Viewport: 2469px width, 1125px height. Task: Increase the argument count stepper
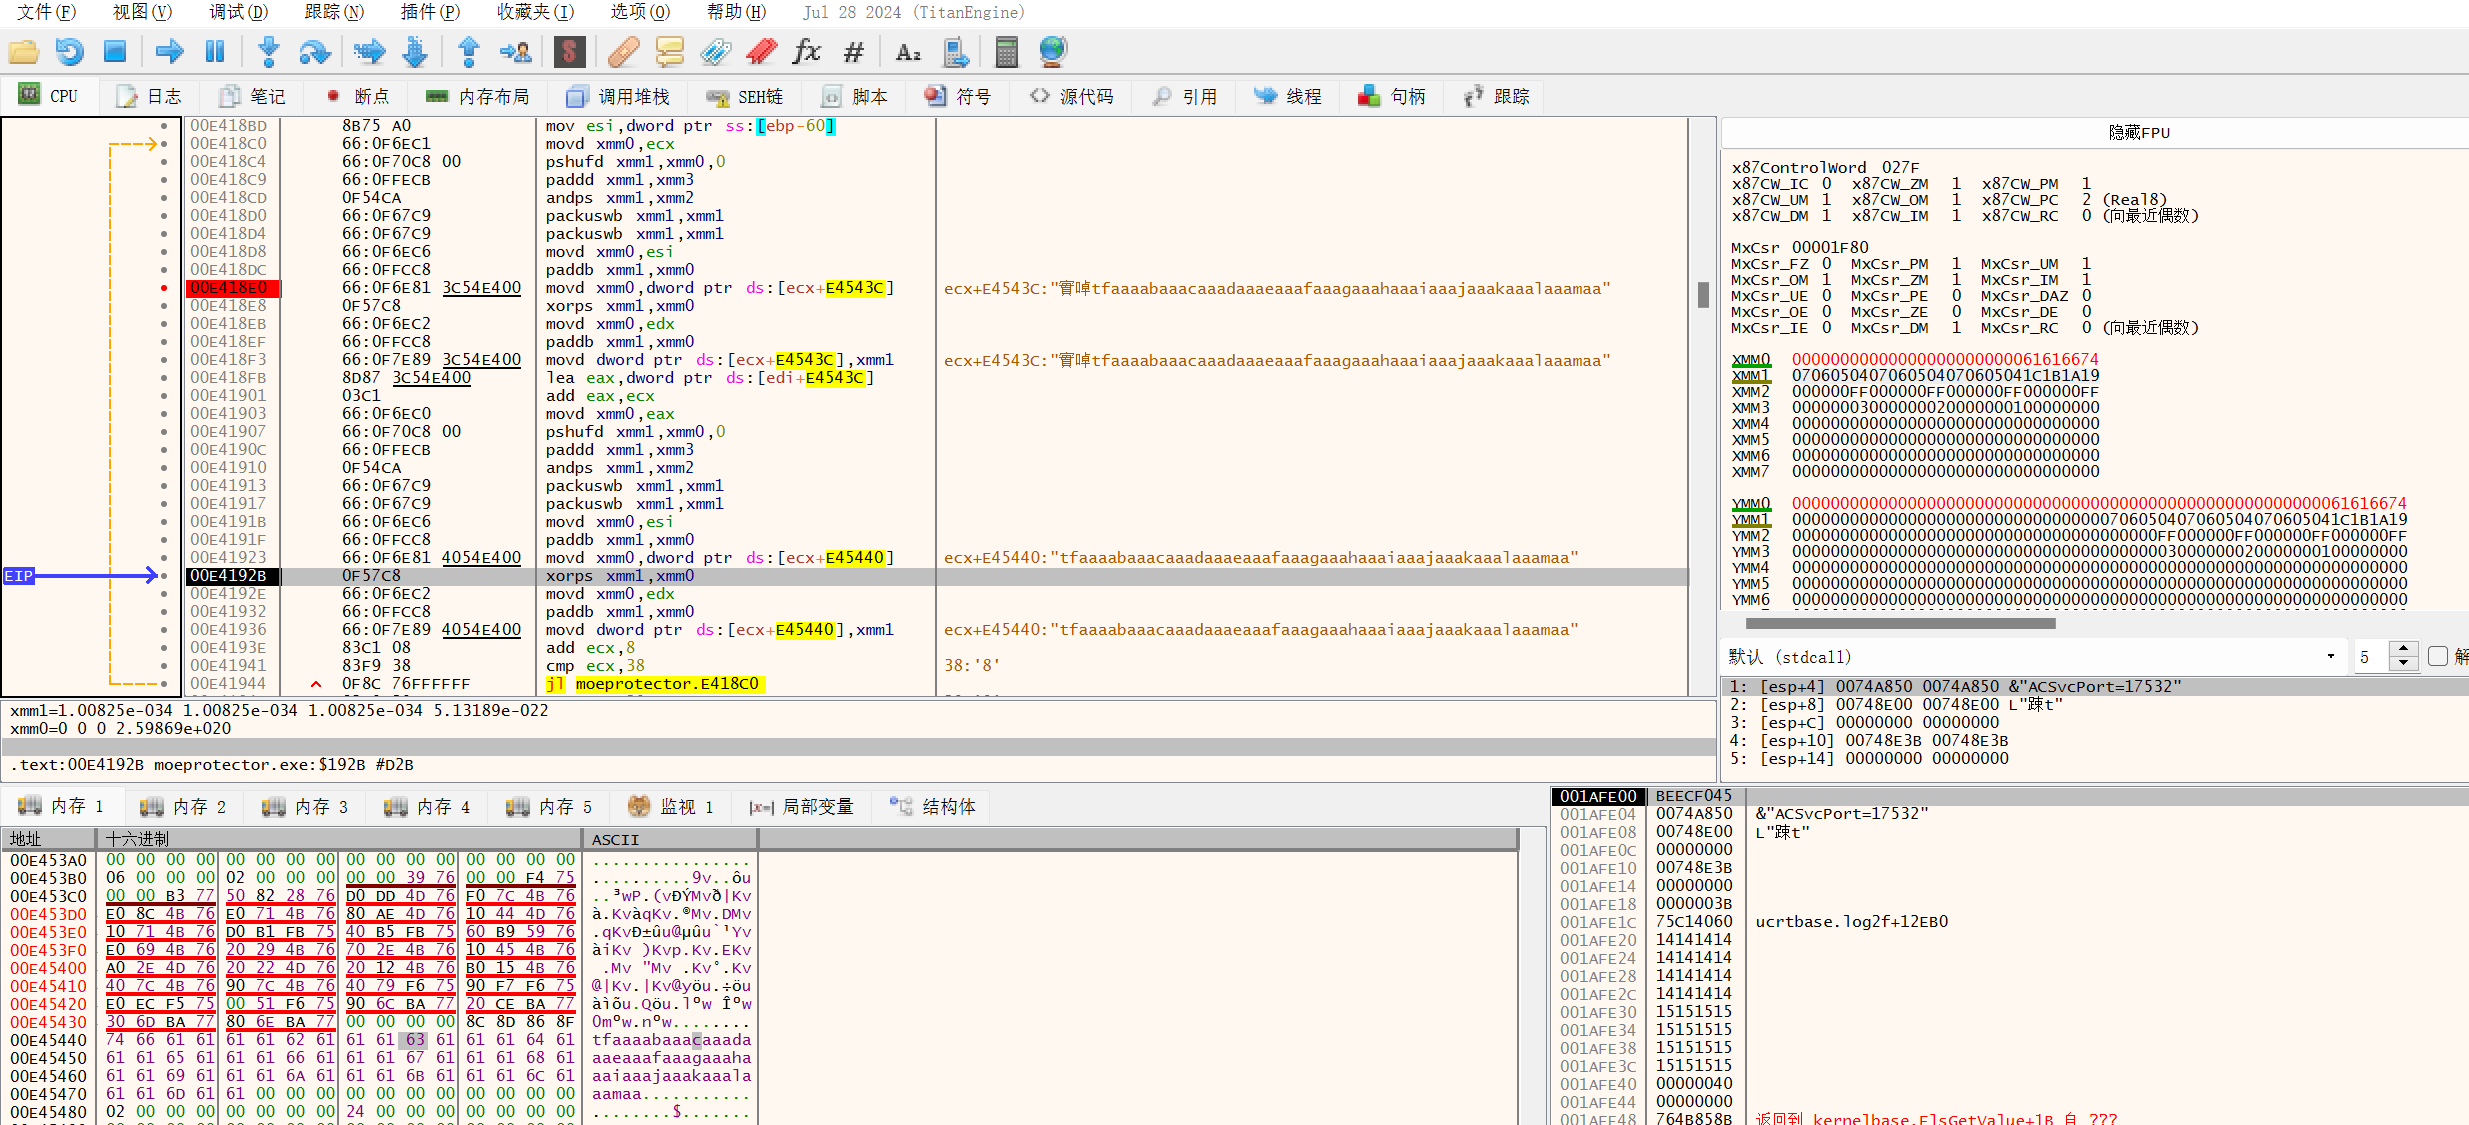(x=2404, y=649)
